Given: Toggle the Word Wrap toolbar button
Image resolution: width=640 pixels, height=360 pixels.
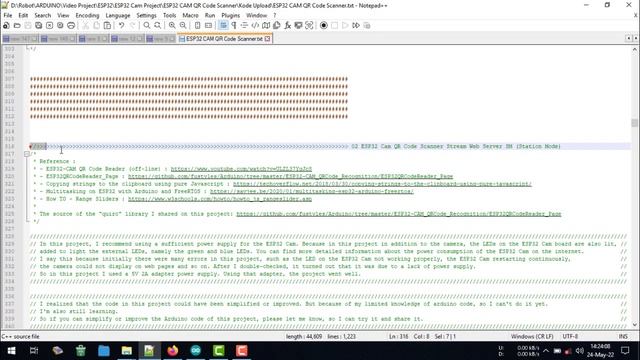Looking at the screenshot, I should coord(223,25).
